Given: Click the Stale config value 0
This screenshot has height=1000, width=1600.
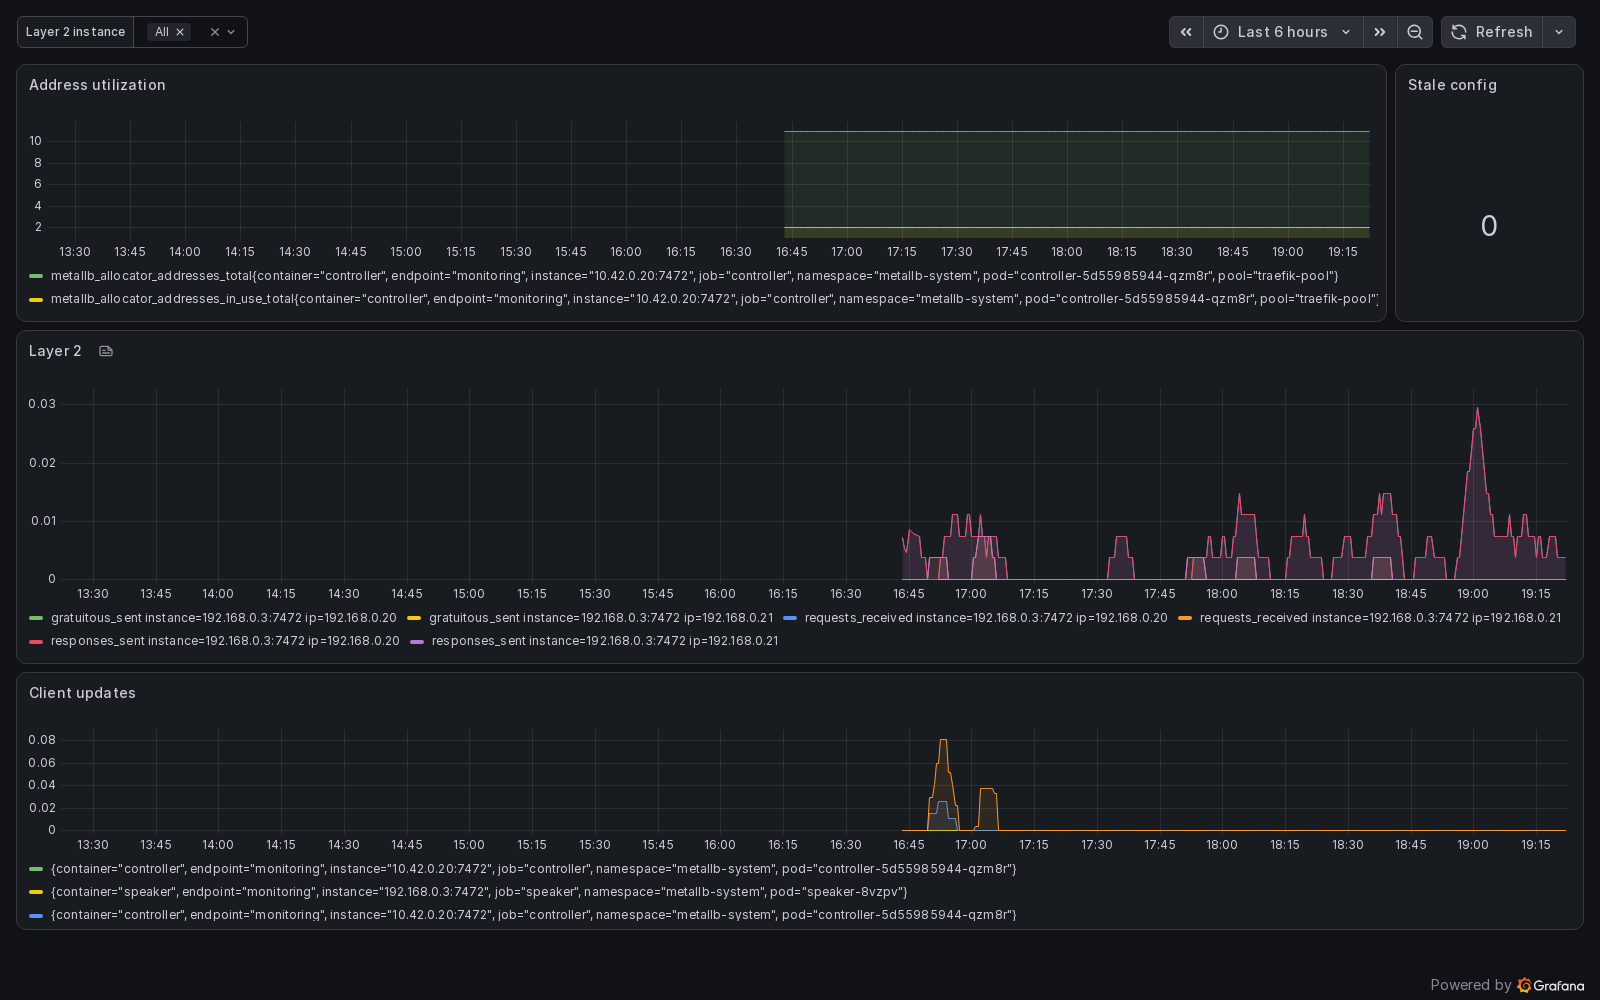Looking at the screenshot, I should point(1489,226).
